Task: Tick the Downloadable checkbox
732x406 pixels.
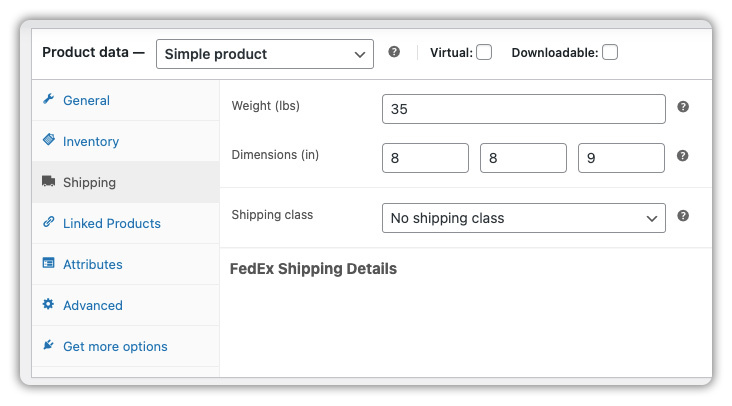Action: point(610,52)
